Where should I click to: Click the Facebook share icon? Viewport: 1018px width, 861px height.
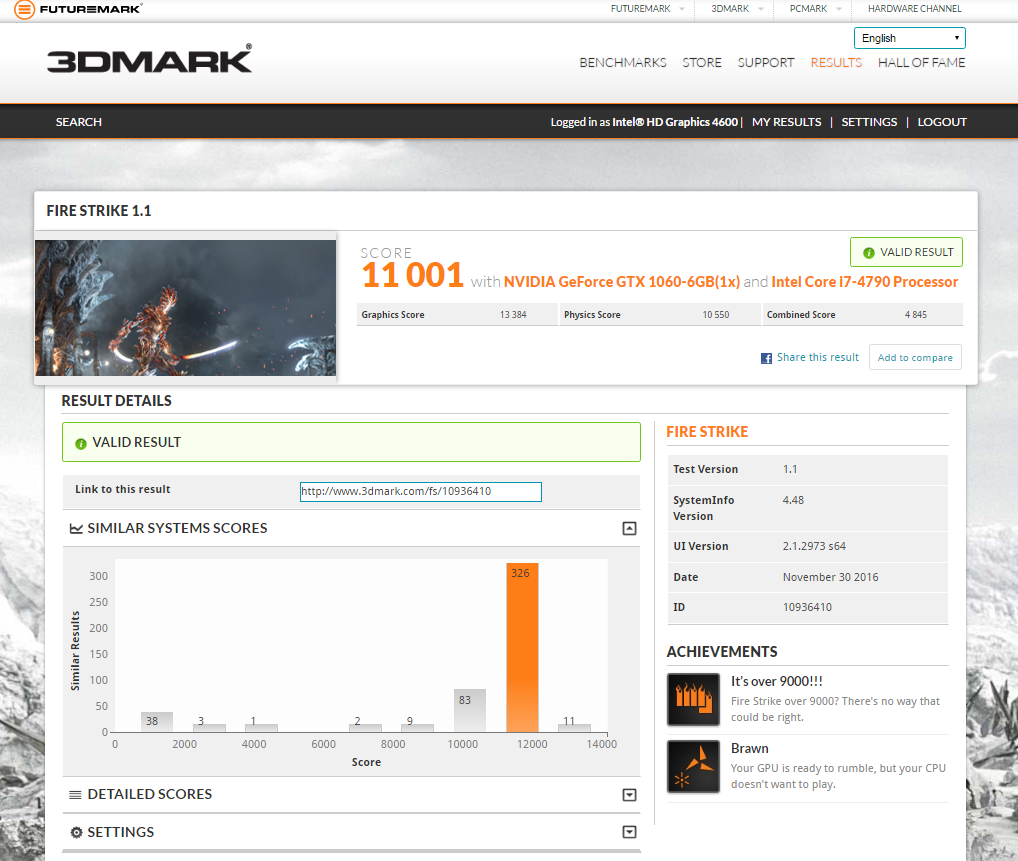pos(766,358)
